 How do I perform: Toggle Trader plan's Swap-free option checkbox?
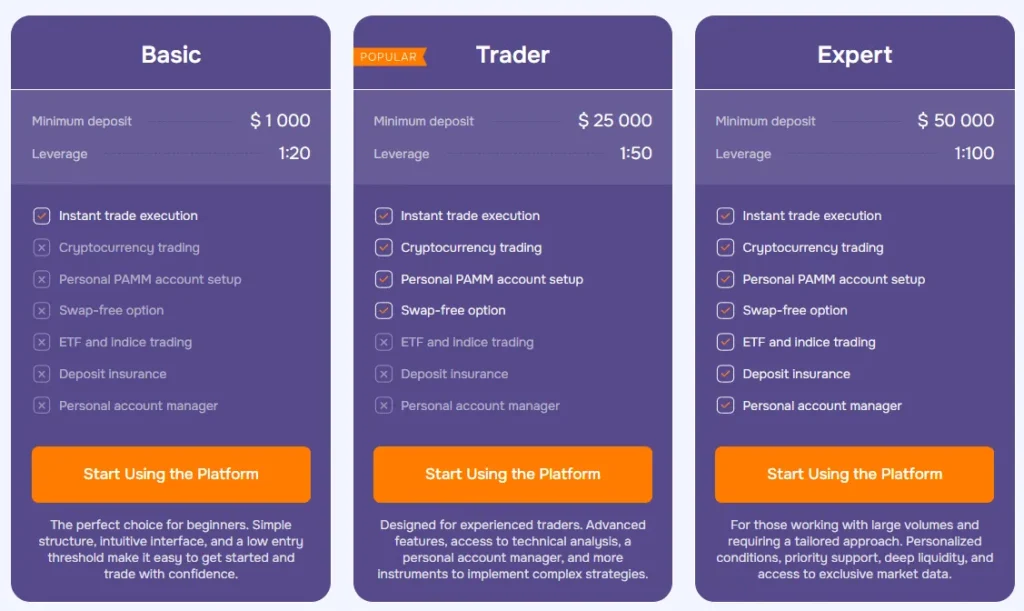383,311
